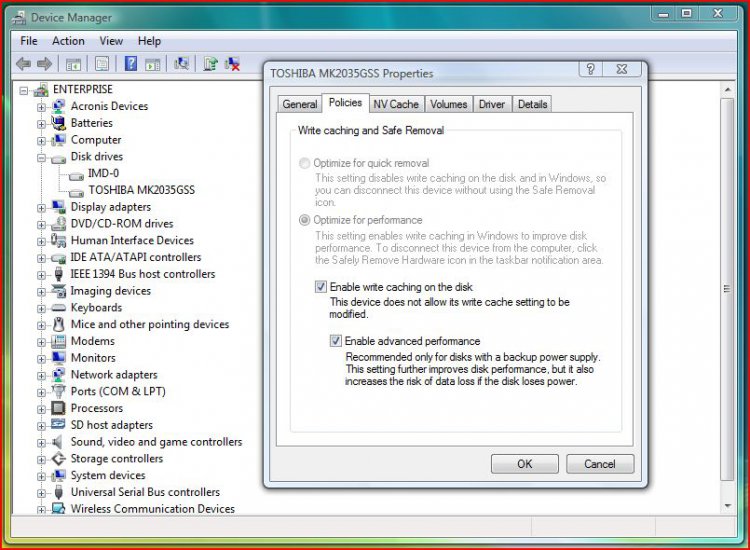Select the Storage controllers label
The image size is (750, 550).
117,458
